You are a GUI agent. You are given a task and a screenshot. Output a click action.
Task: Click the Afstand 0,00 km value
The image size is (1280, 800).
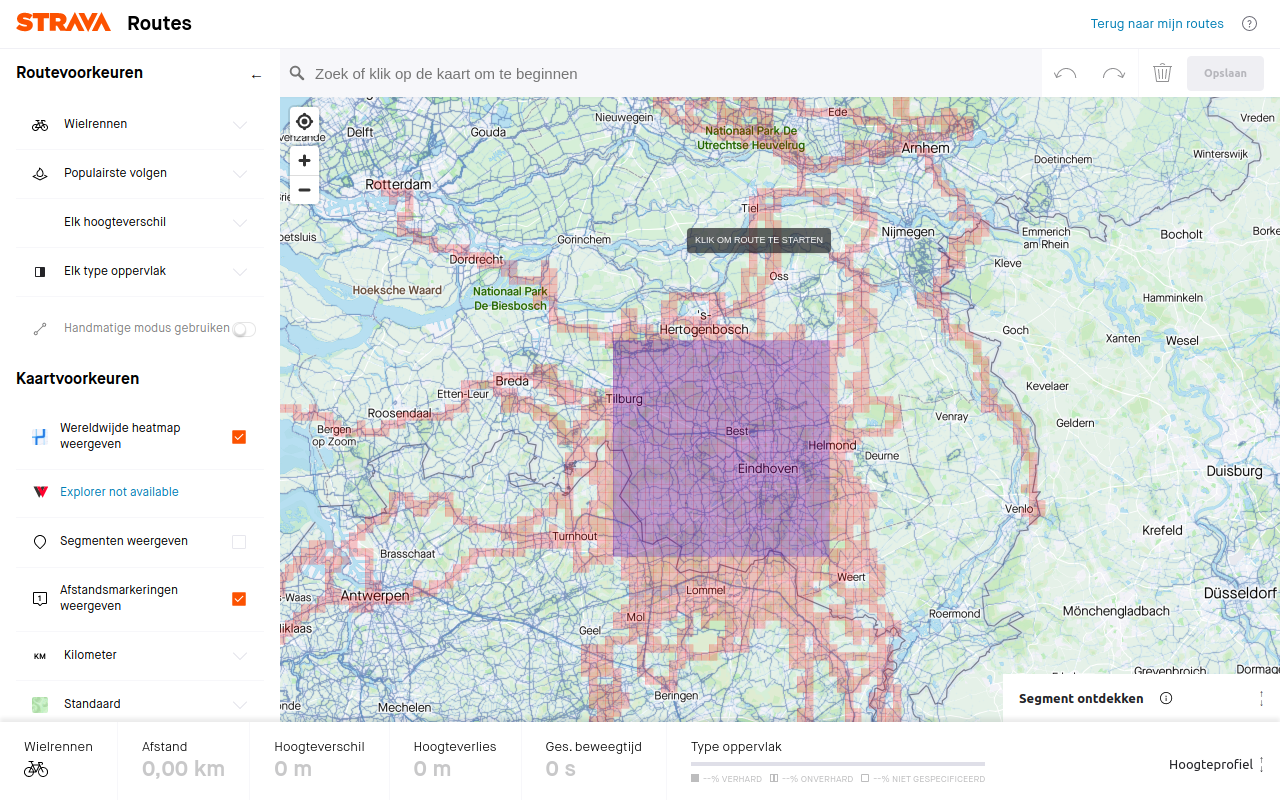pyautogui.click(x=183, y=769)
